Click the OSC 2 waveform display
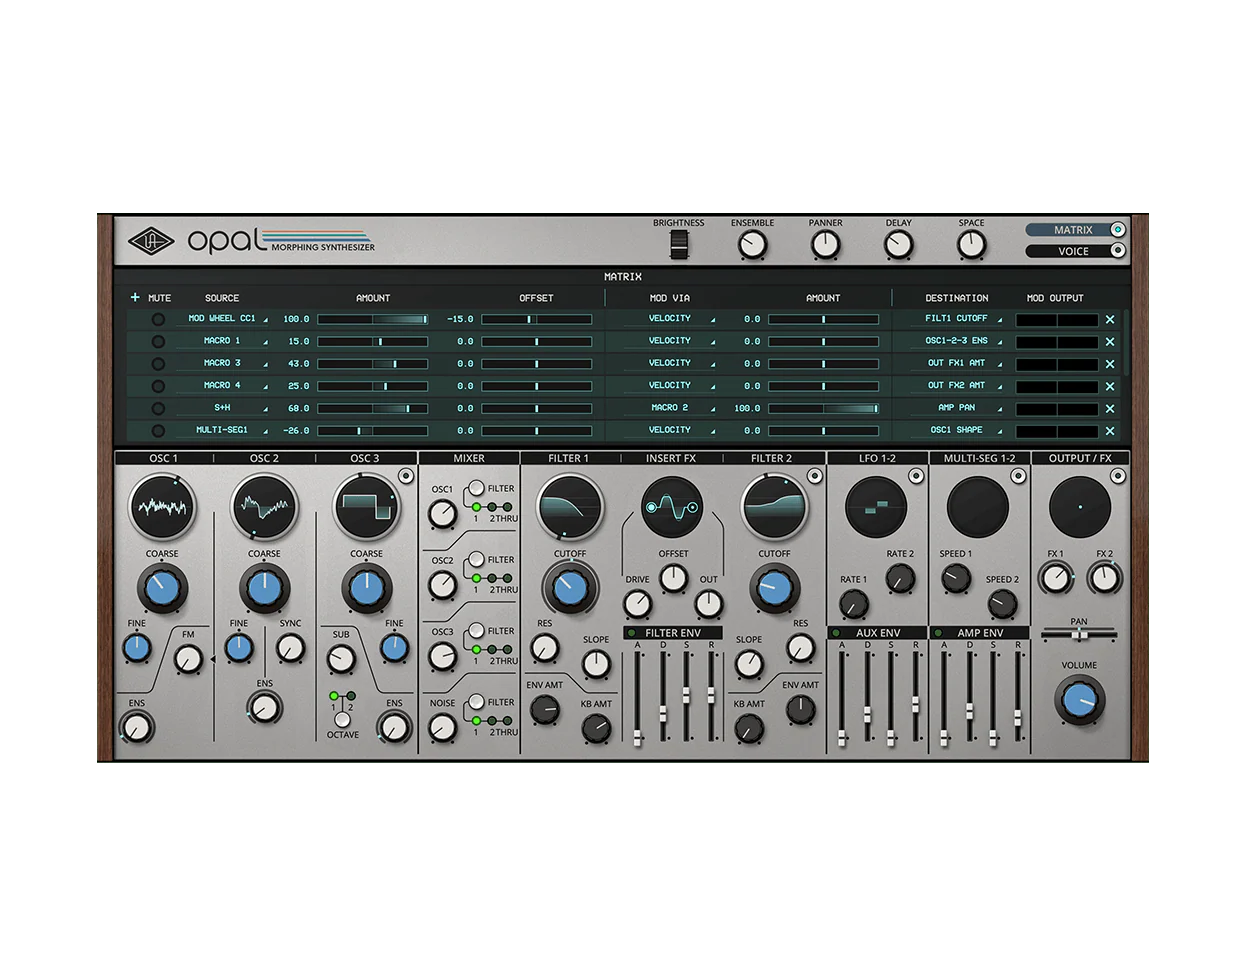 (x=264, y=507)
